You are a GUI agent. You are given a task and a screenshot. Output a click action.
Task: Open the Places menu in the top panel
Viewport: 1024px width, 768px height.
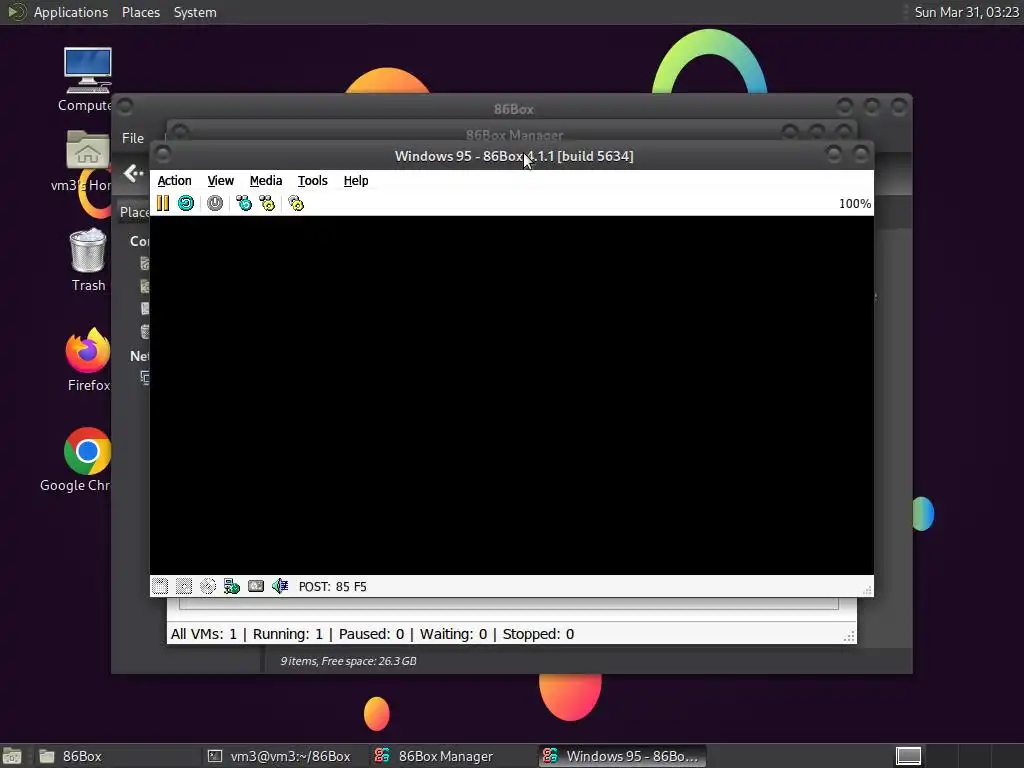pyautogui.click(x=140, y=12)
